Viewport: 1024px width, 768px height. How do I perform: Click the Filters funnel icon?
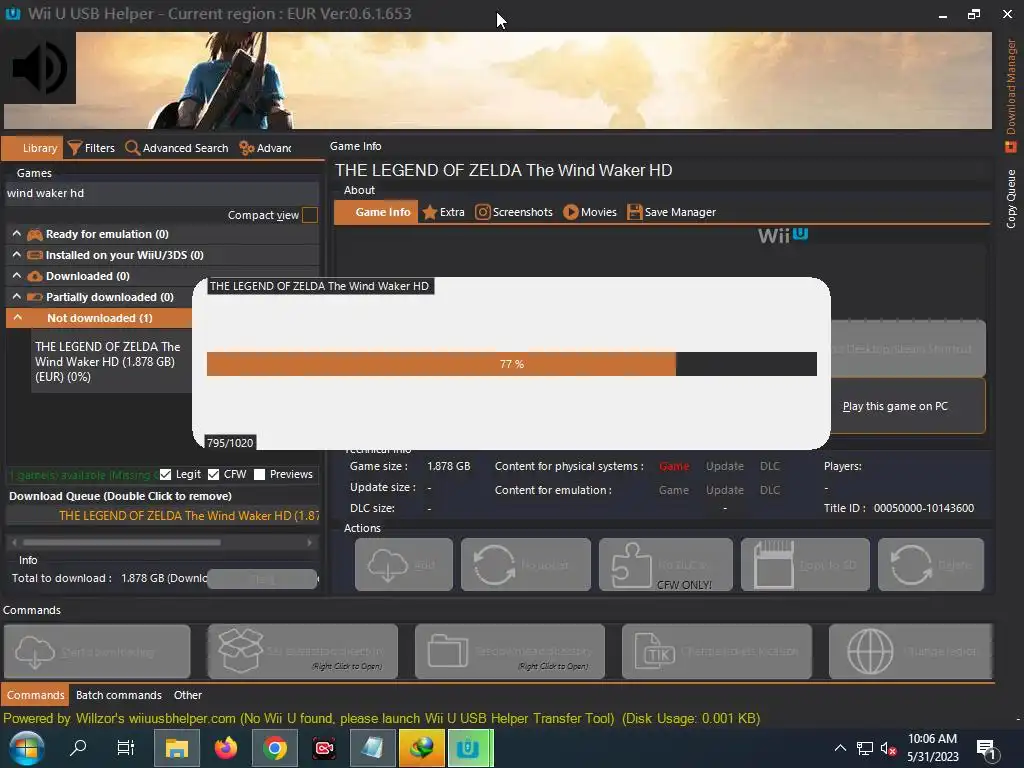(75, 148)
